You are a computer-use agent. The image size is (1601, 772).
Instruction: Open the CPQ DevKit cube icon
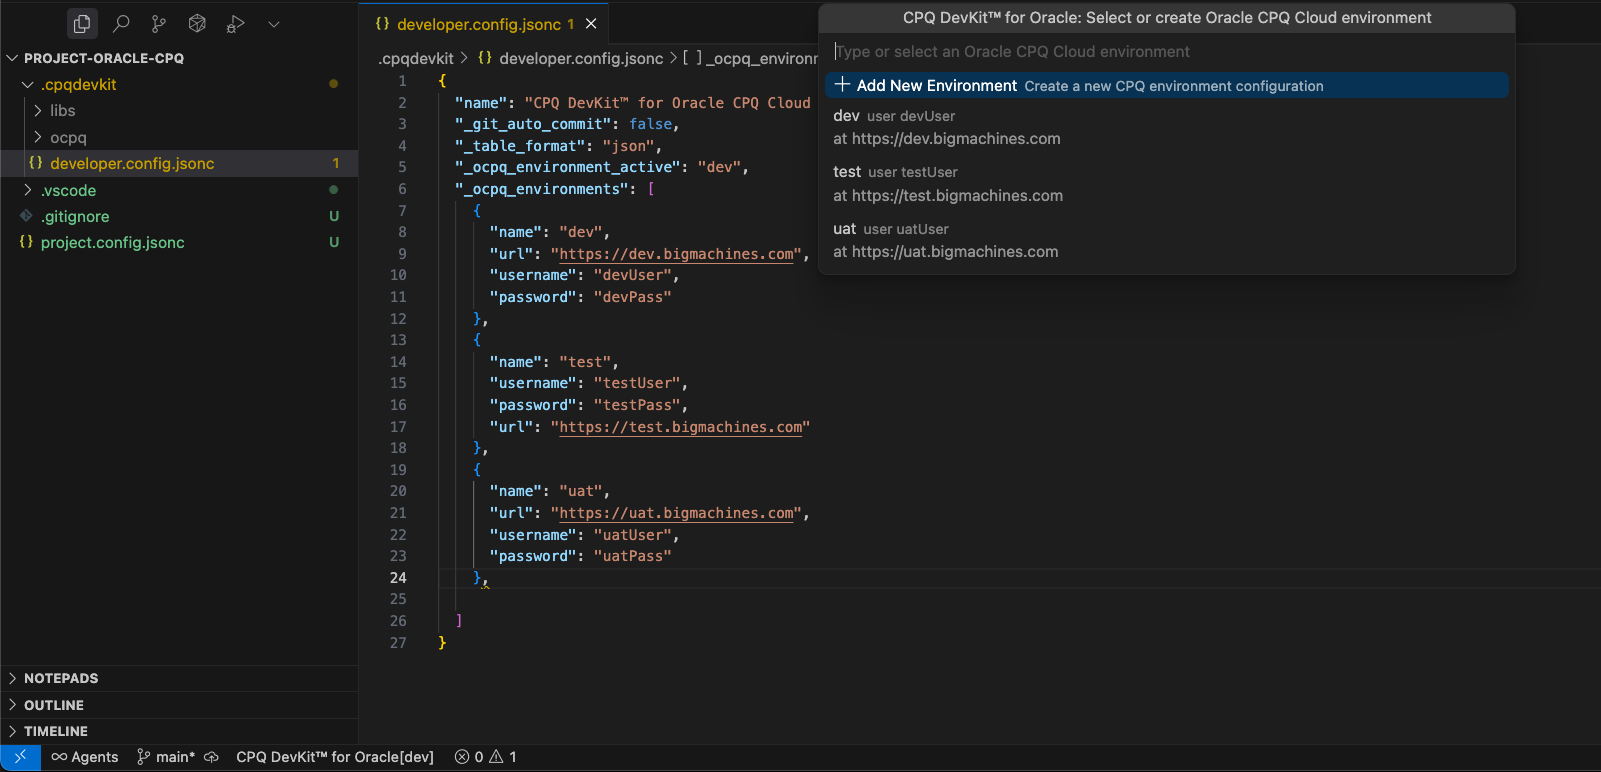[197, 23]
